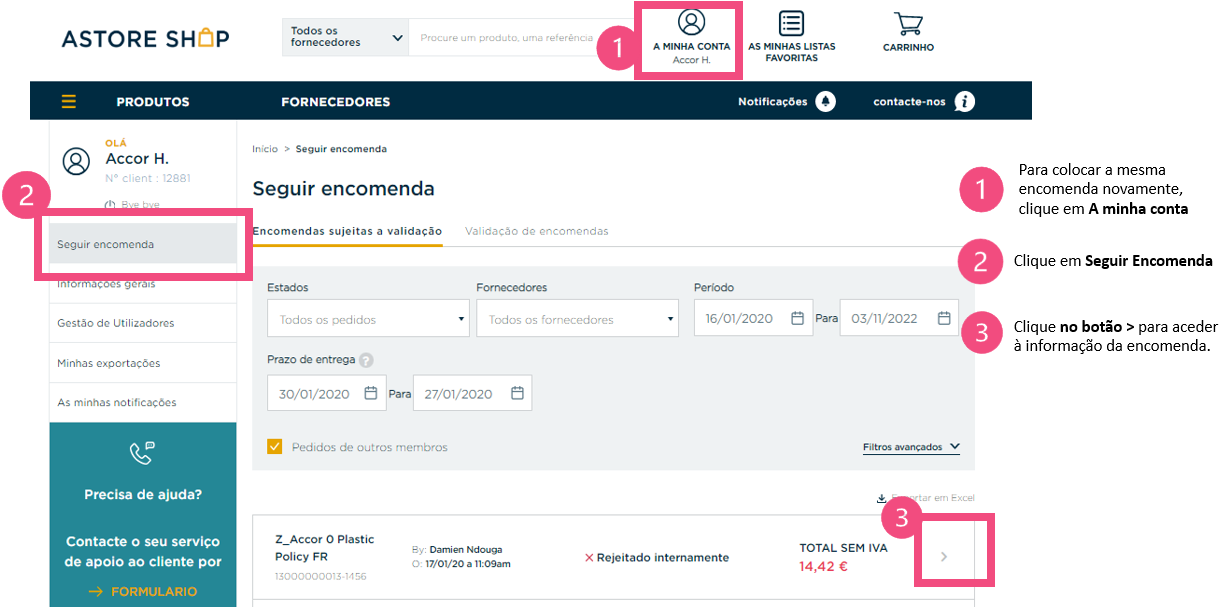This screenshot has width=1222, height=607.
Task: Open calendar for 30/01/2020 delivery date
Action: click(370, 393)
